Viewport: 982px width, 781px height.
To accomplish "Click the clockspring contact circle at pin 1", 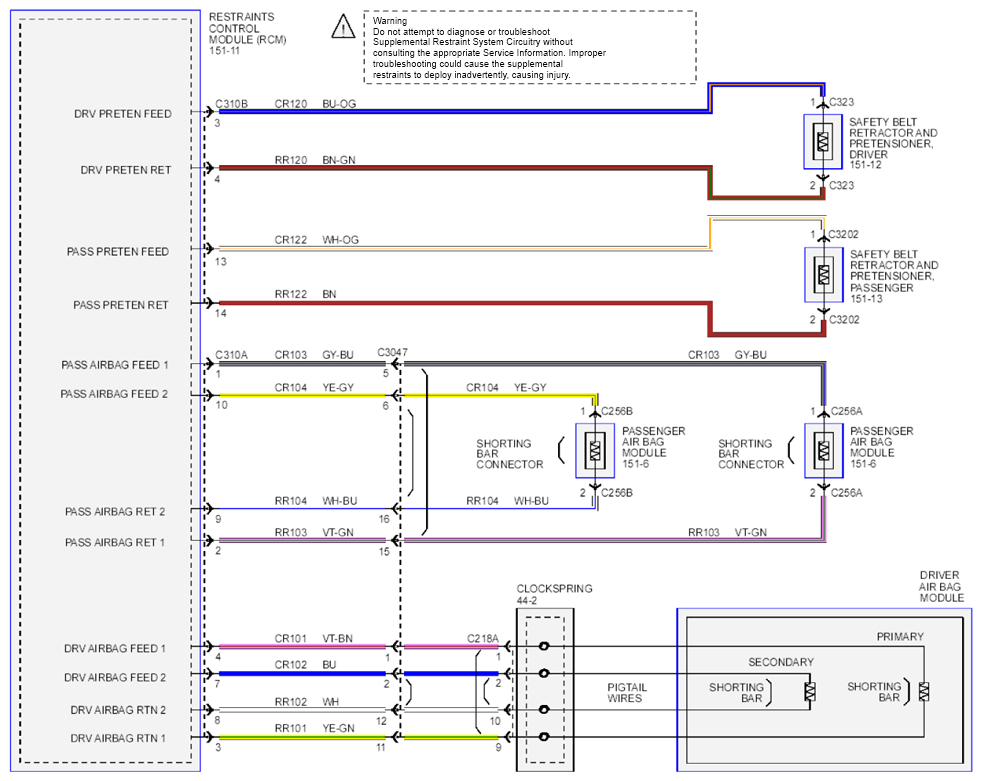I will coord(544,646).
